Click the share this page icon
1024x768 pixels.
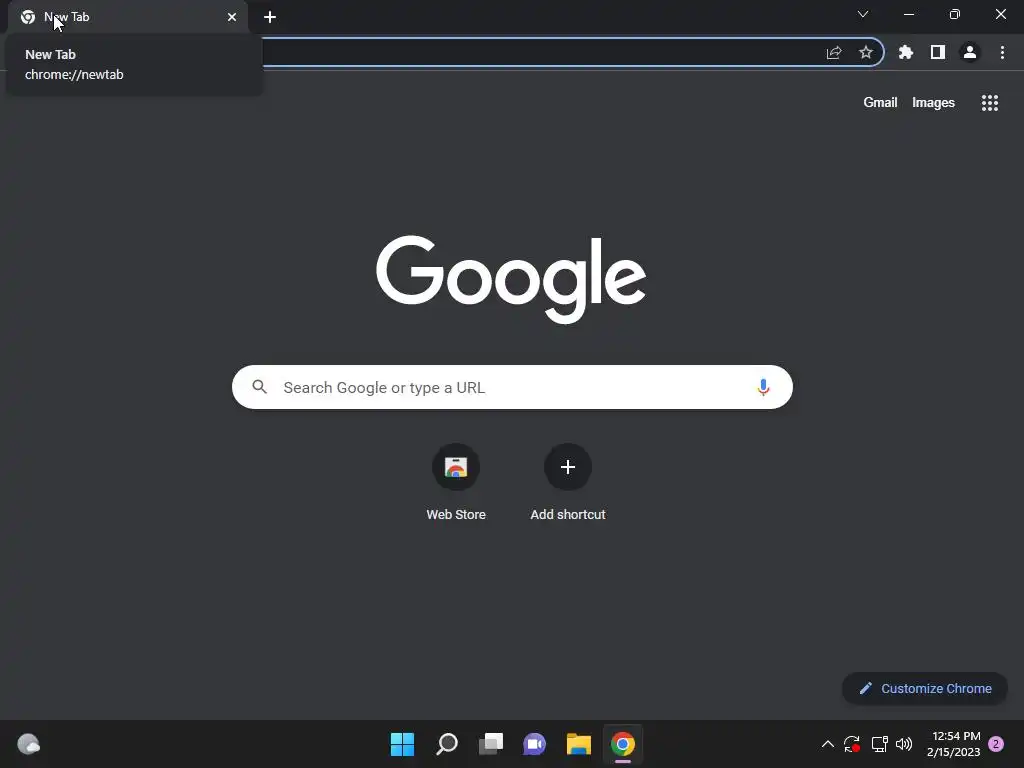coord(834,52)
